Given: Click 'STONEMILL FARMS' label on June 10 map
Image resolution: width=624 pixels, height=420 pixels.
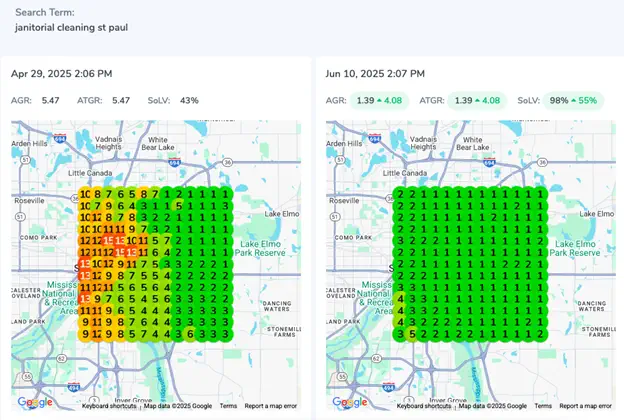Looking at the screenshot, I should (599, 332).
